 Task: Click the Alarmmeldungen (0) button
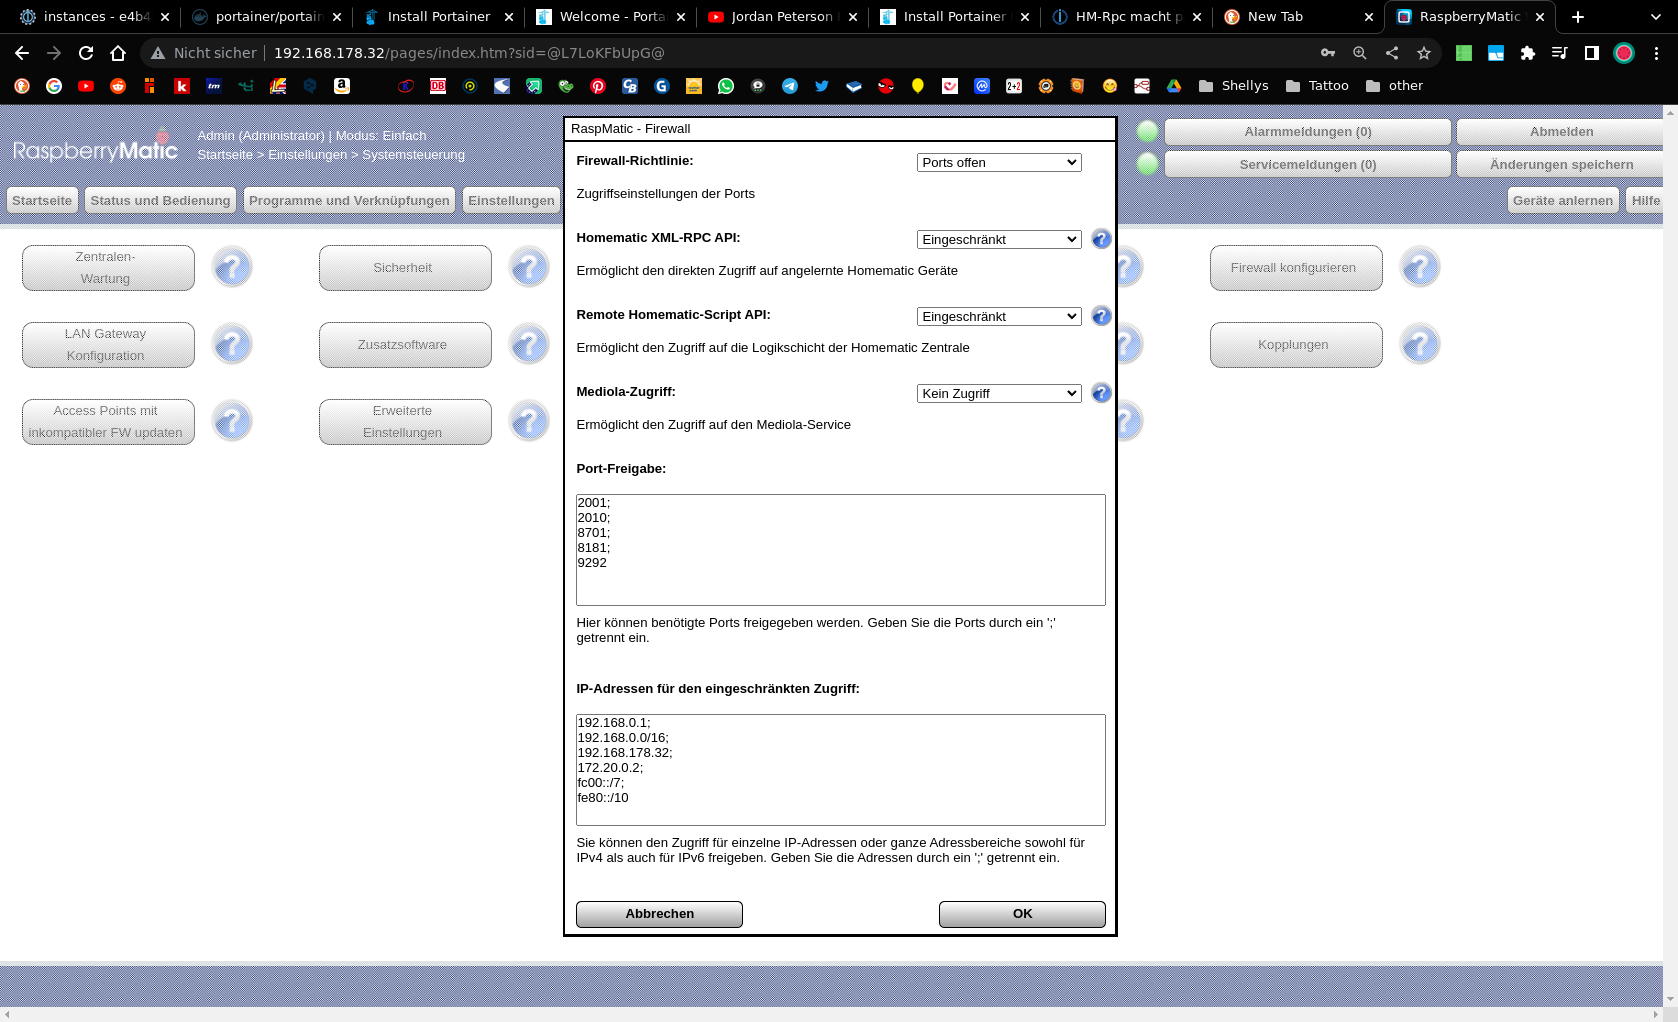1308,132
